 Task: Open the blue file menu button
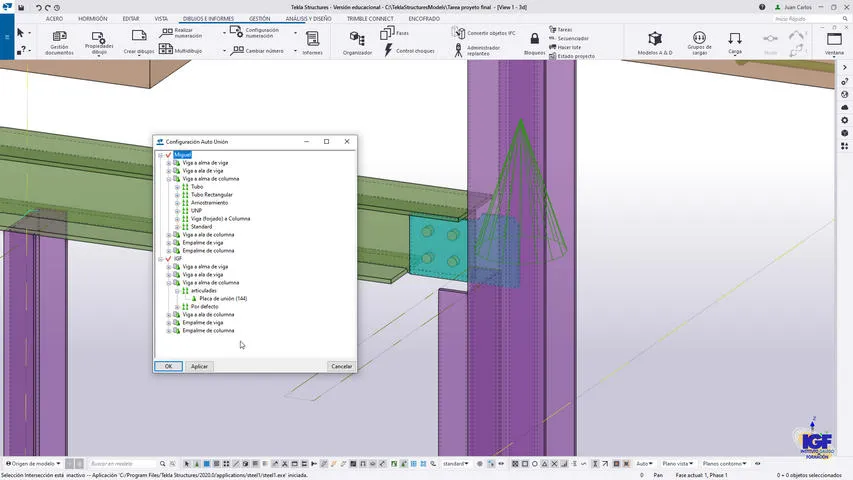coord(7,37)
